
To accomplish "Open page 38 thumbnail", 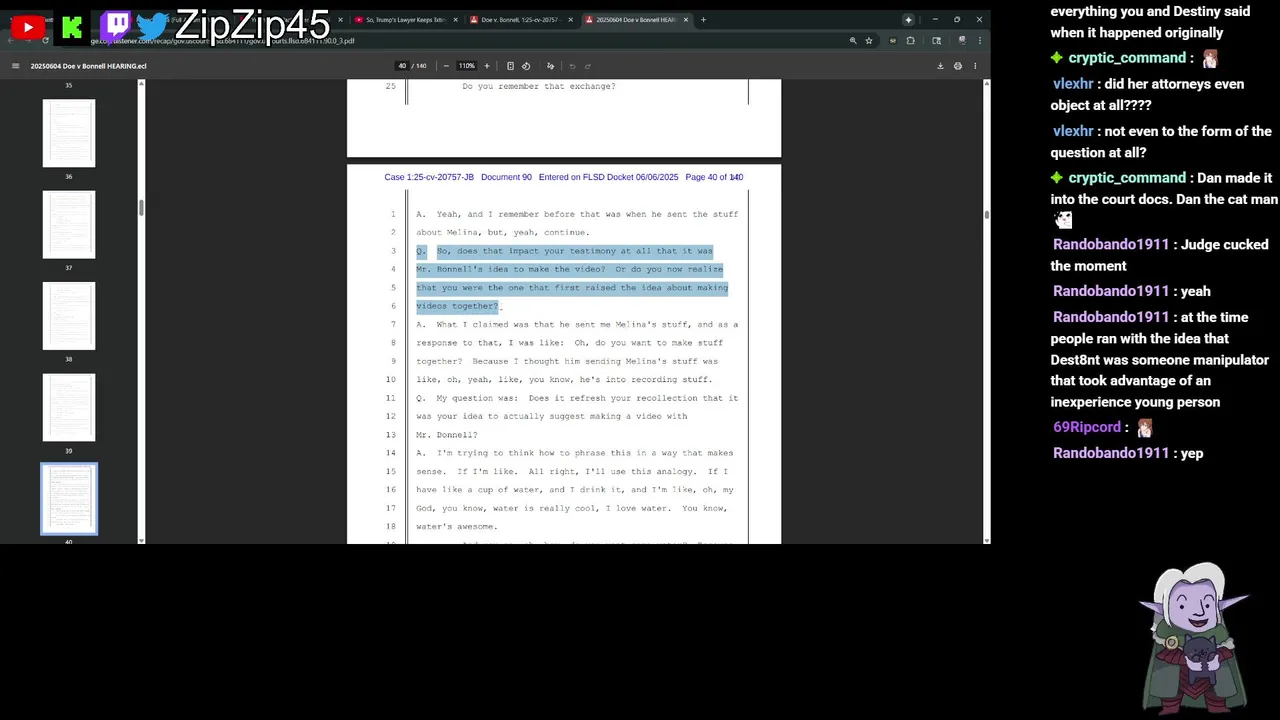I will (x=69, y=316).
